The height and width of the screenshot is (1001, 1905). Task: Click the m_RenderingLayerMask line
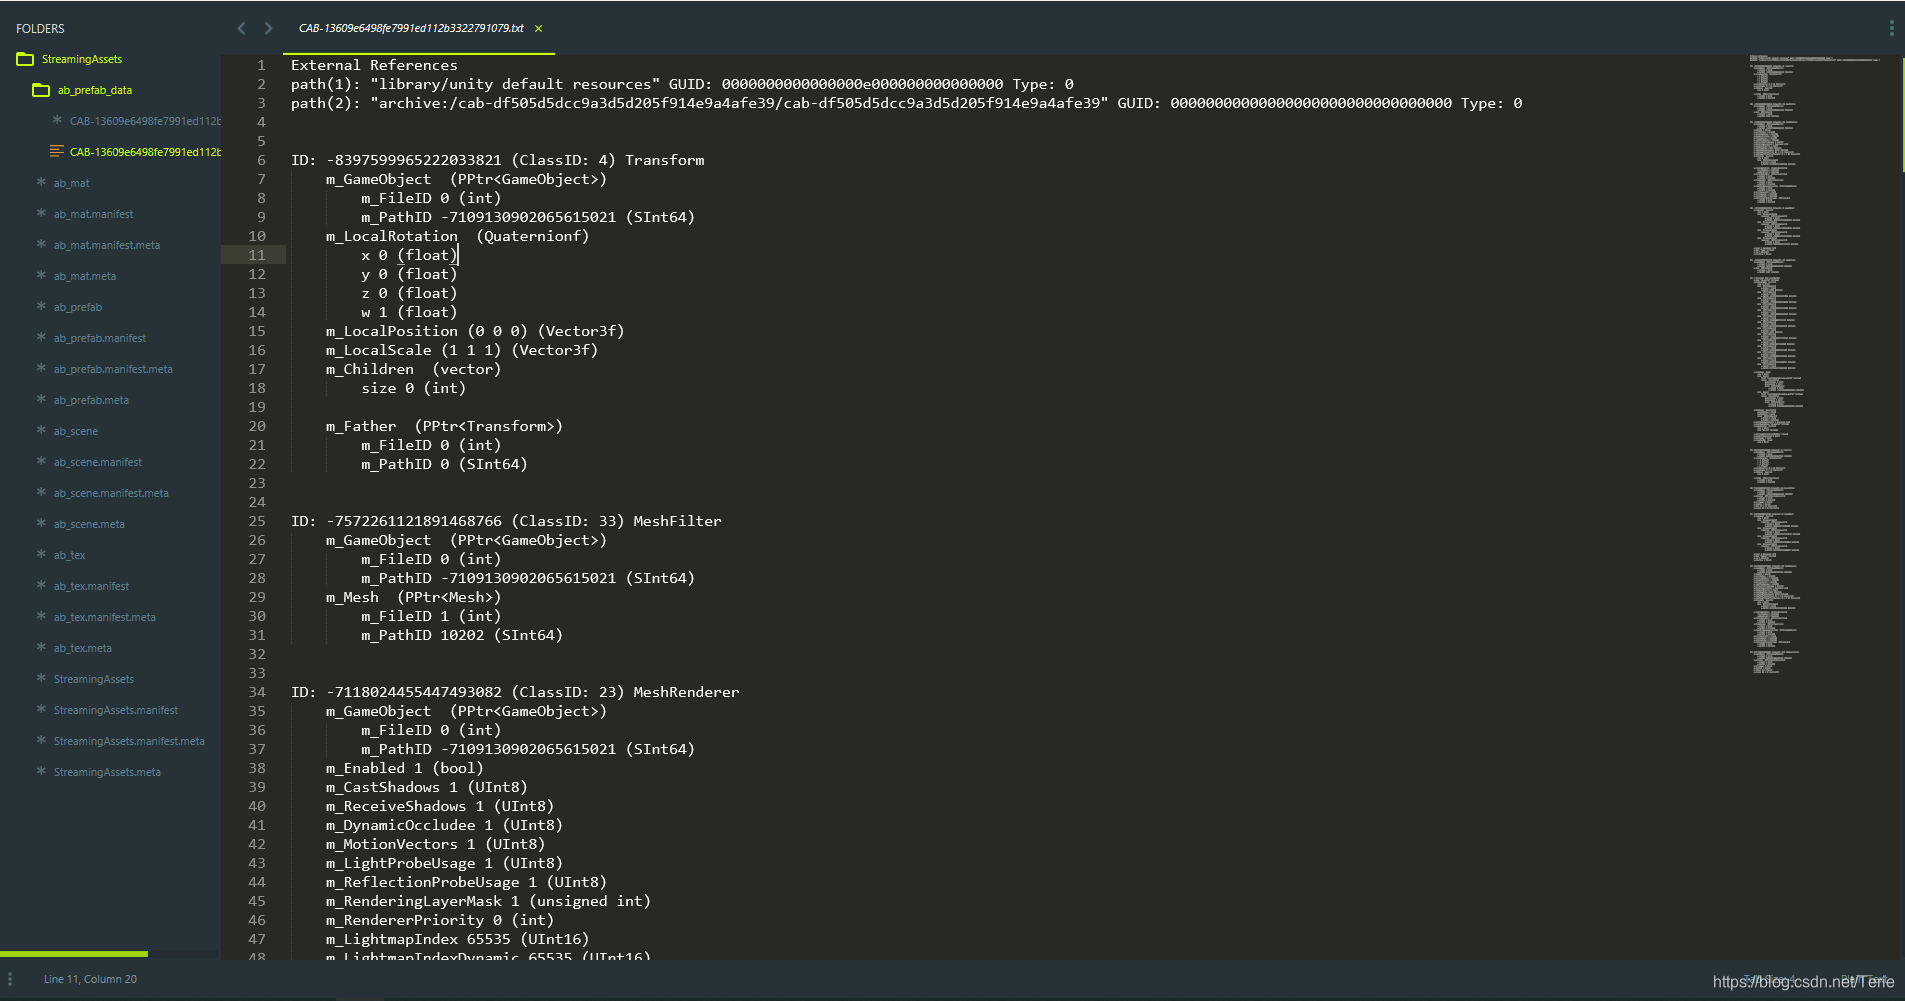point(488,901)
